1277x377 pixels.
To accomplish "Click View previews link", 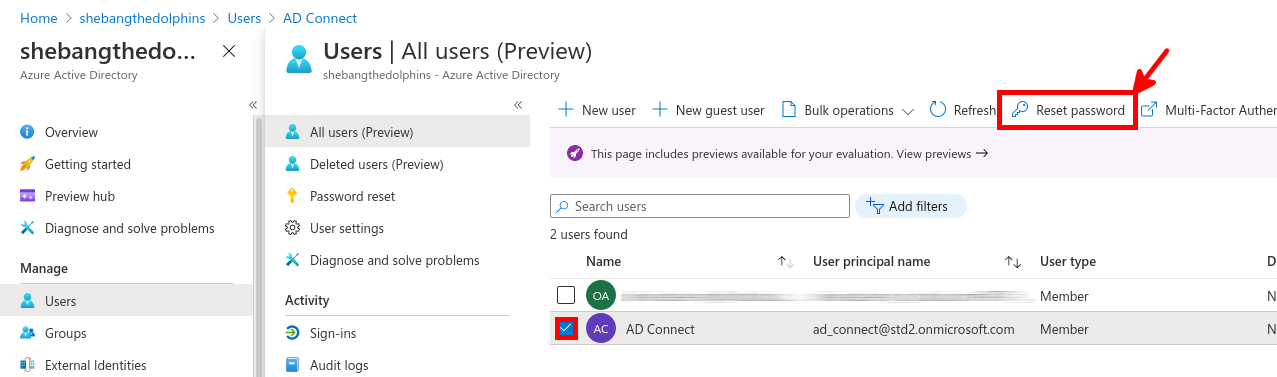I will 942,154.
